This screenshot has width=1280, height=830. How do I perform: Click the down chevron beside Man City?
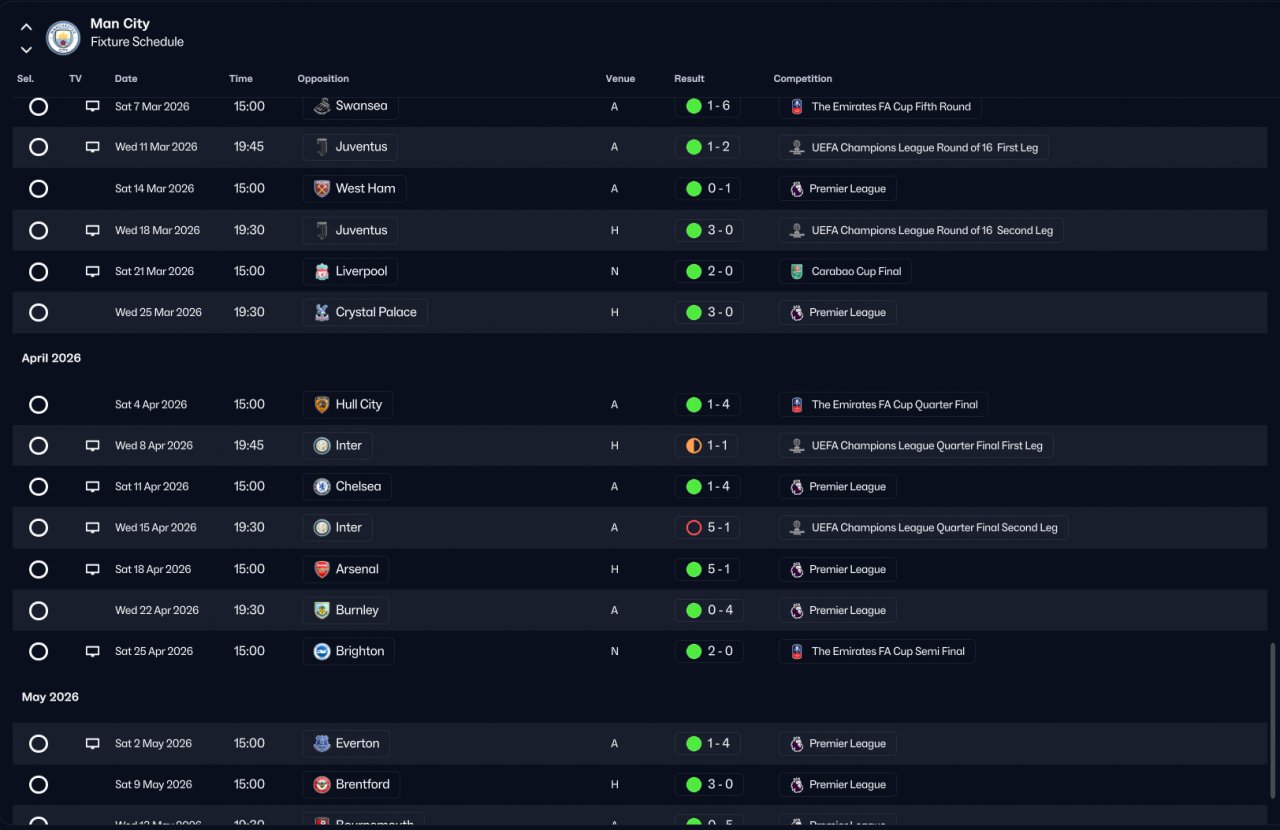(x=26, y=49)
